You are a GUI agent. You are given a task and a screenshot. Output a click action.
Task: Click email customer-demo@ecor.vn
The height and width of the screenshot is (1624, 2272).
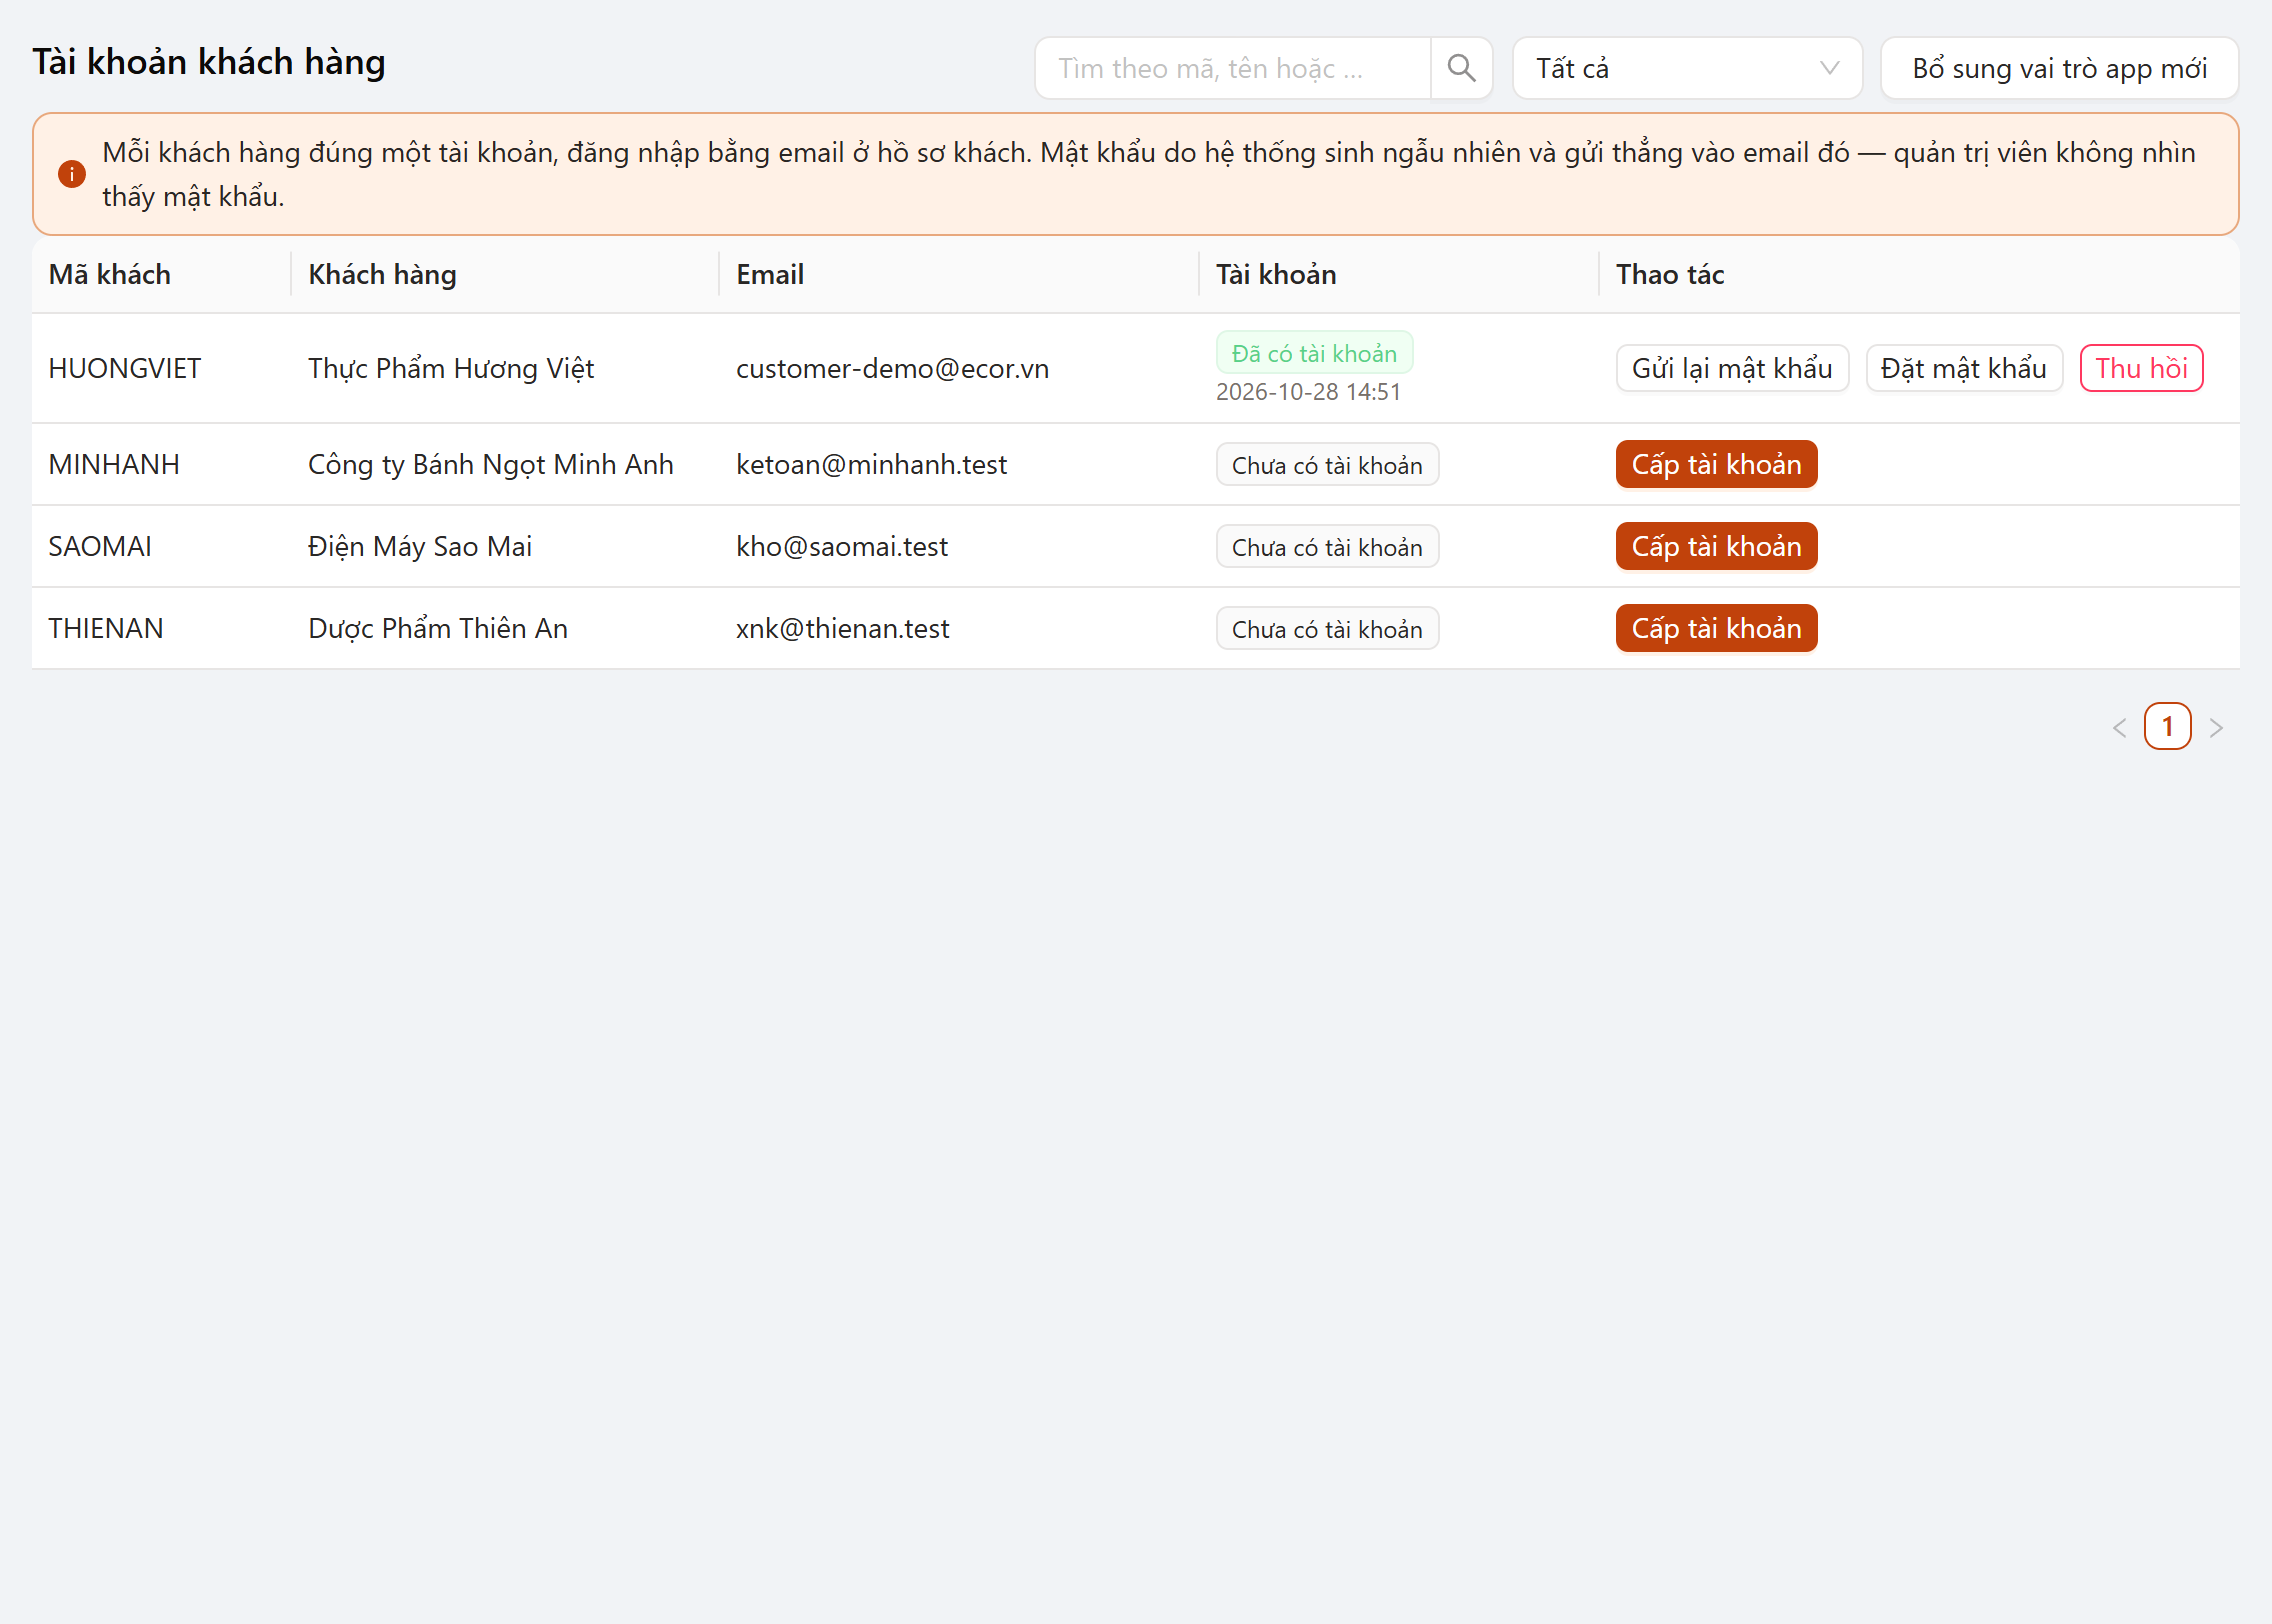point(892,368)
